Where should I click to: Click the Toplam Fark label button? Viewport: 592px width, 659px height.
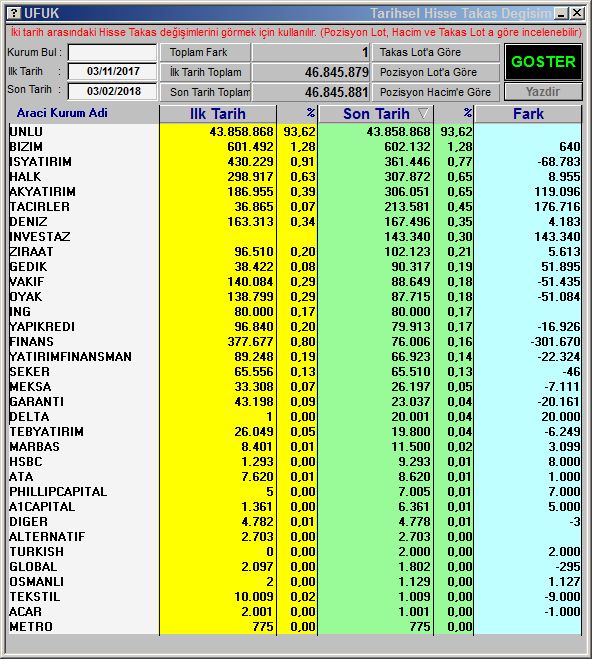pyautogui.click(x=205, y=52)
